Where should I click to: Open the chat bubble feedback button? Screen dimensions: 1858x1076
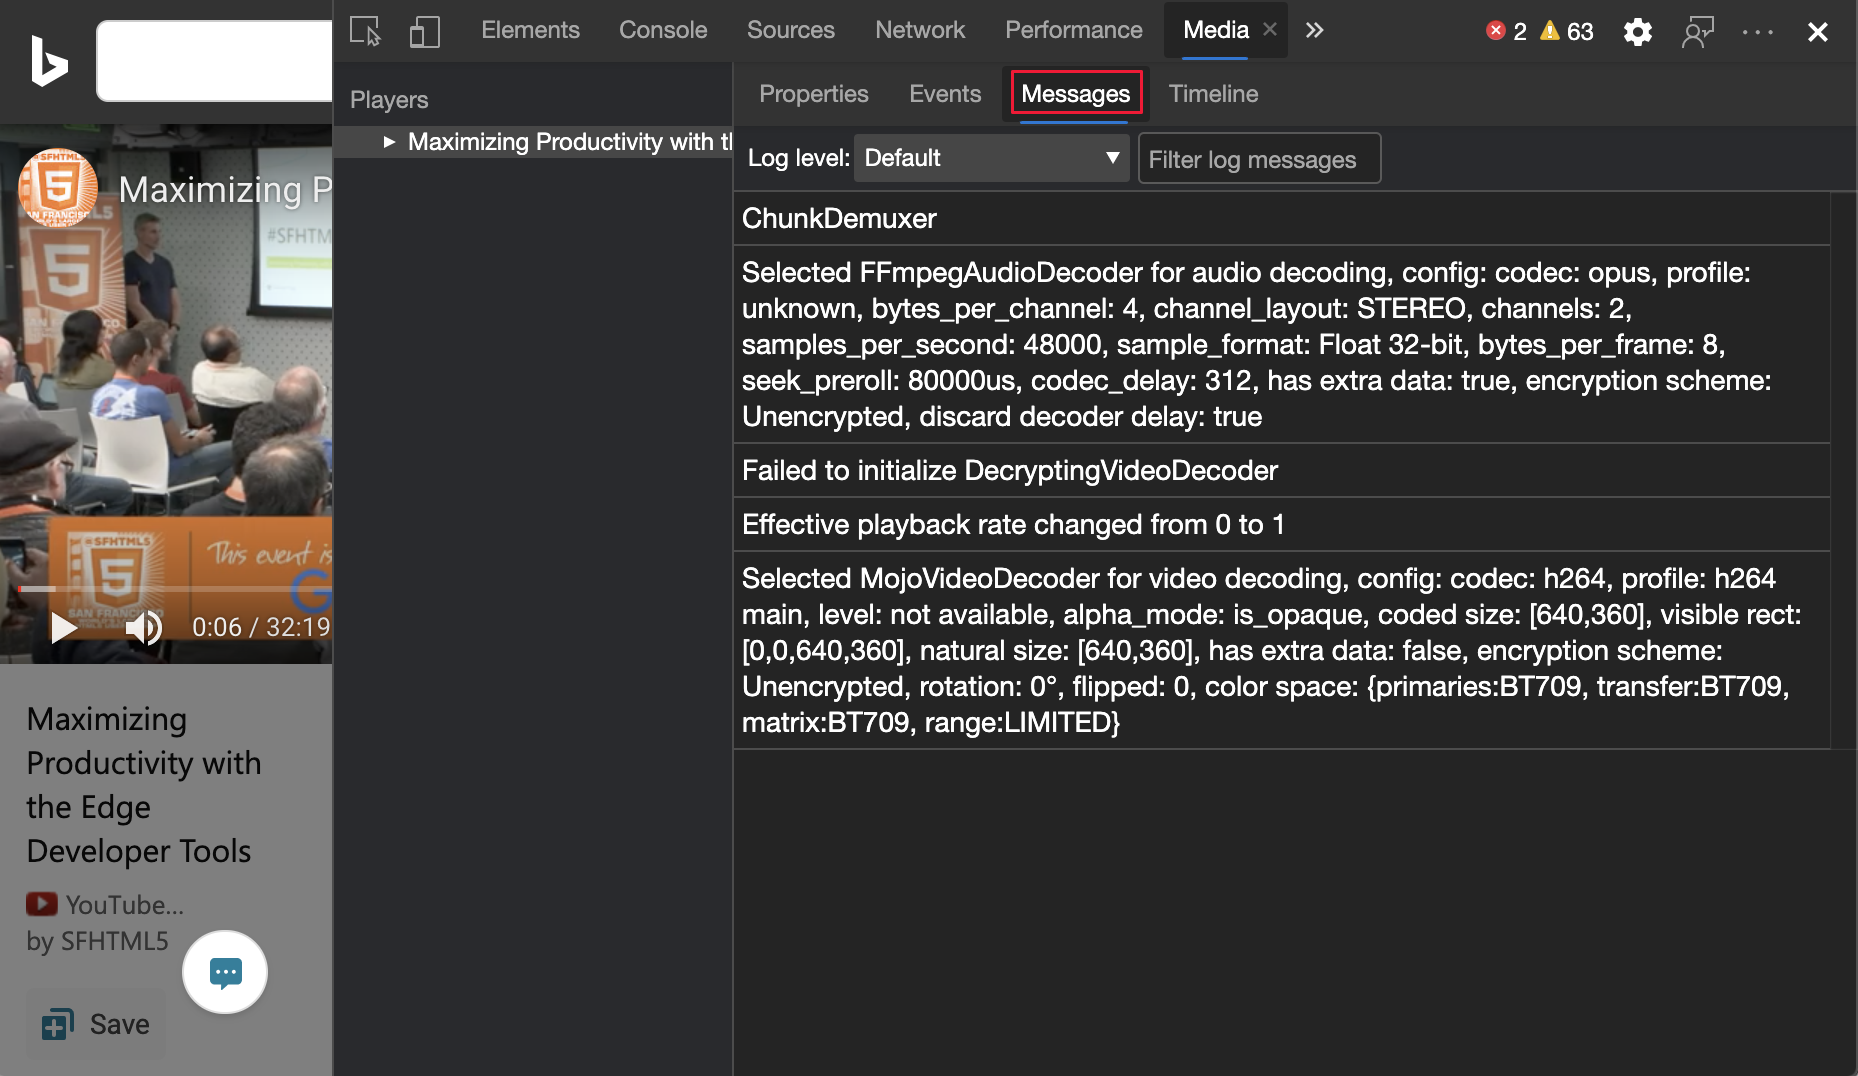pos(225,972)
